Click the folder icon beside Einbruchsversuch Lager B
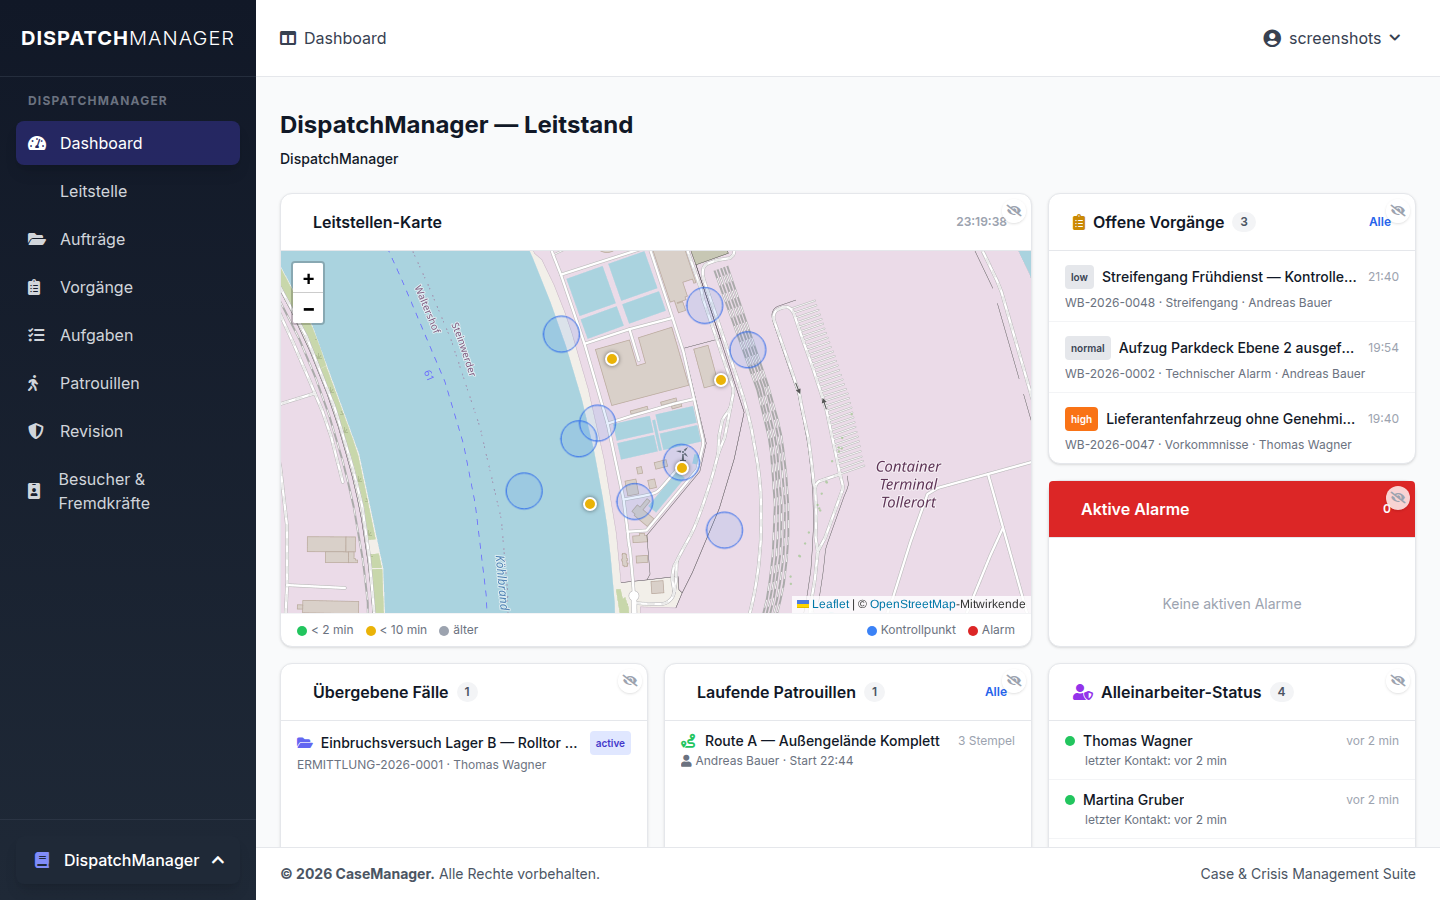1440x900 pixels. pos(305,743)
